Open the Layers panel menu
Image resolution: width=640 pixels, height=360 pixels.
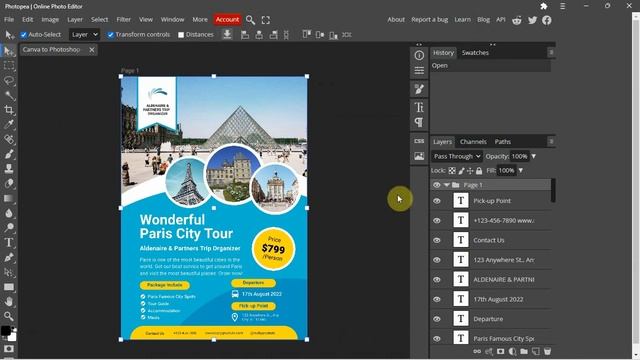click(551, 141)
